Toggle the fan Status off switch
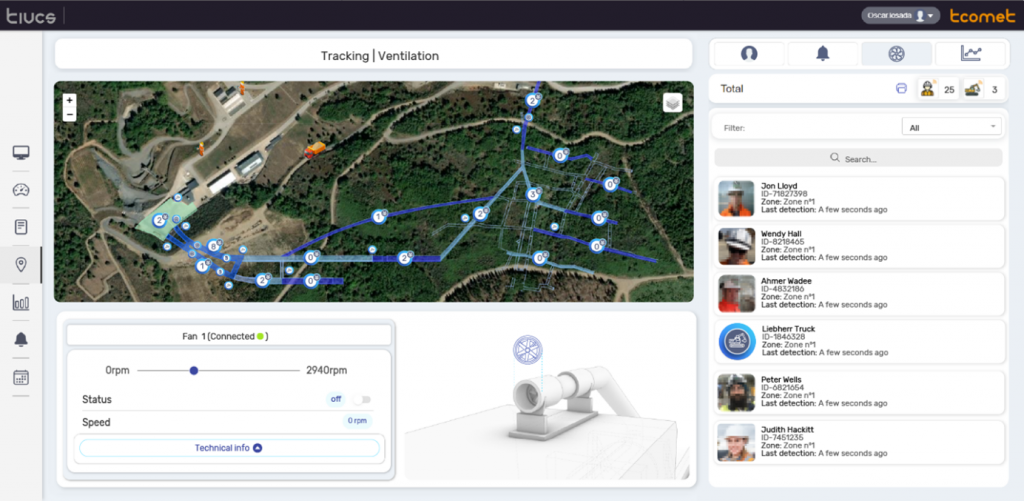 click(x=361, y=399)
